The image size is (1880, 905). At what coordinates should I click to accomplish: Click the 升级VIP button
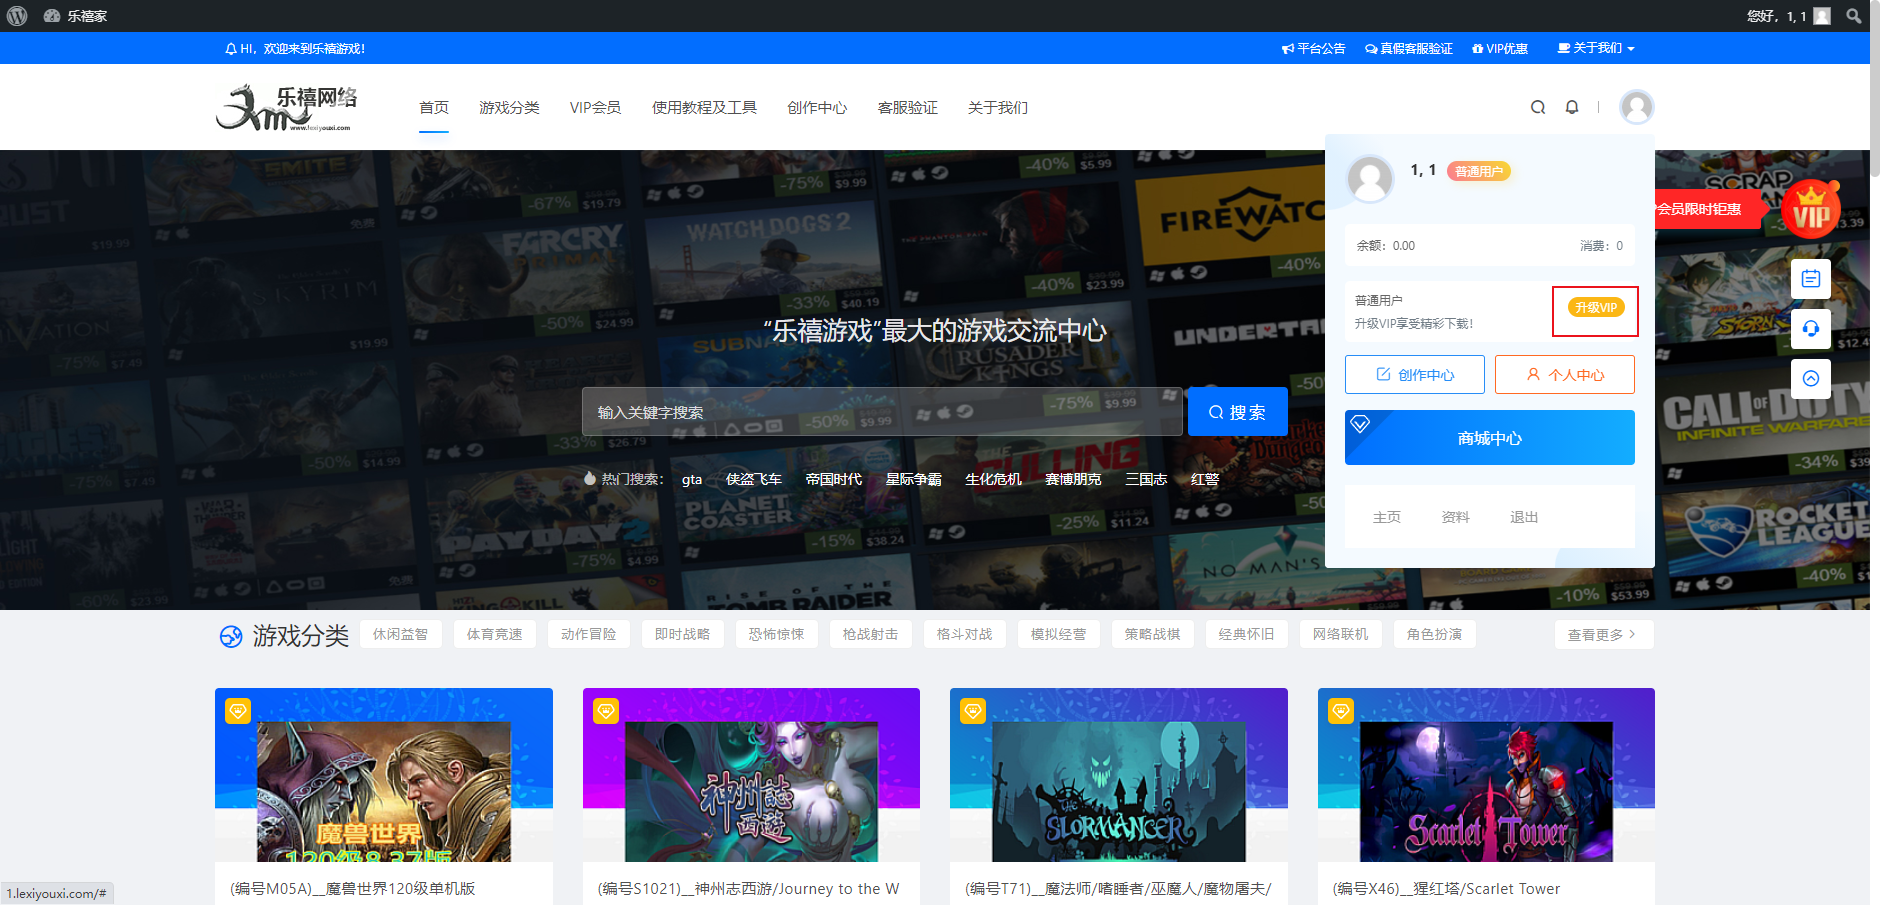(x=1595, y=308)
